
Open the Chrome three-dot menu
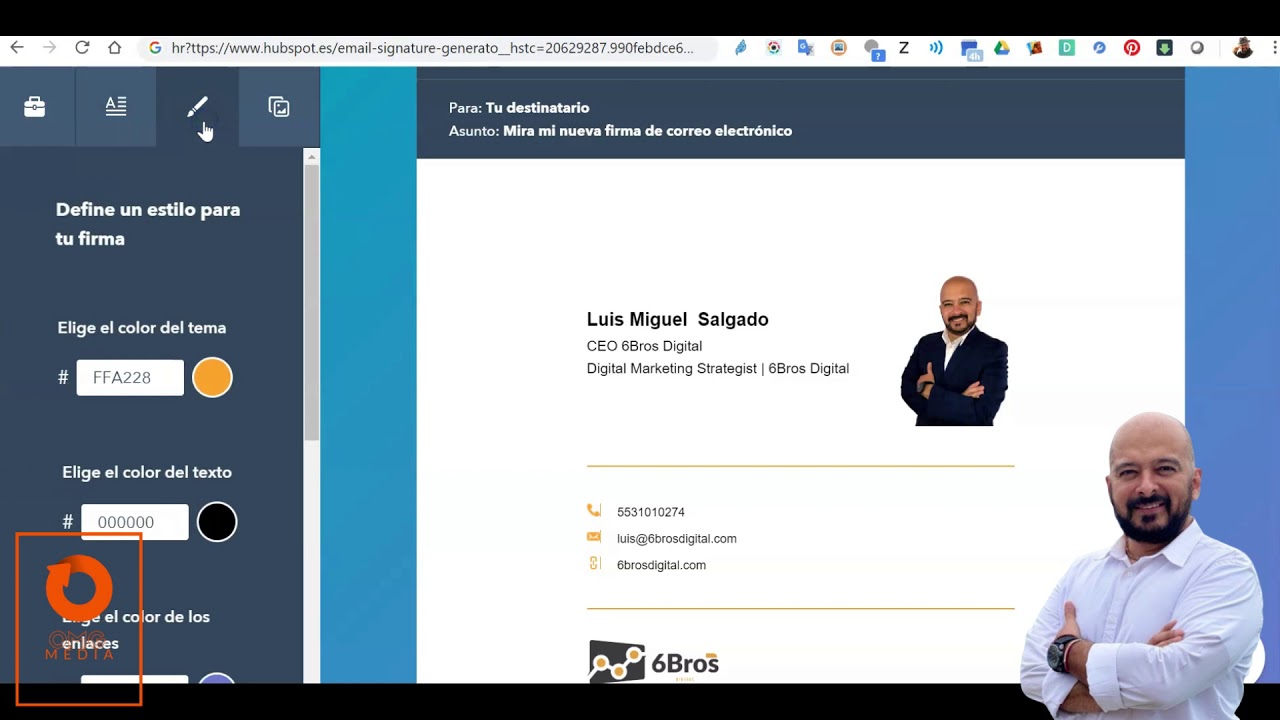point(1275,48)
